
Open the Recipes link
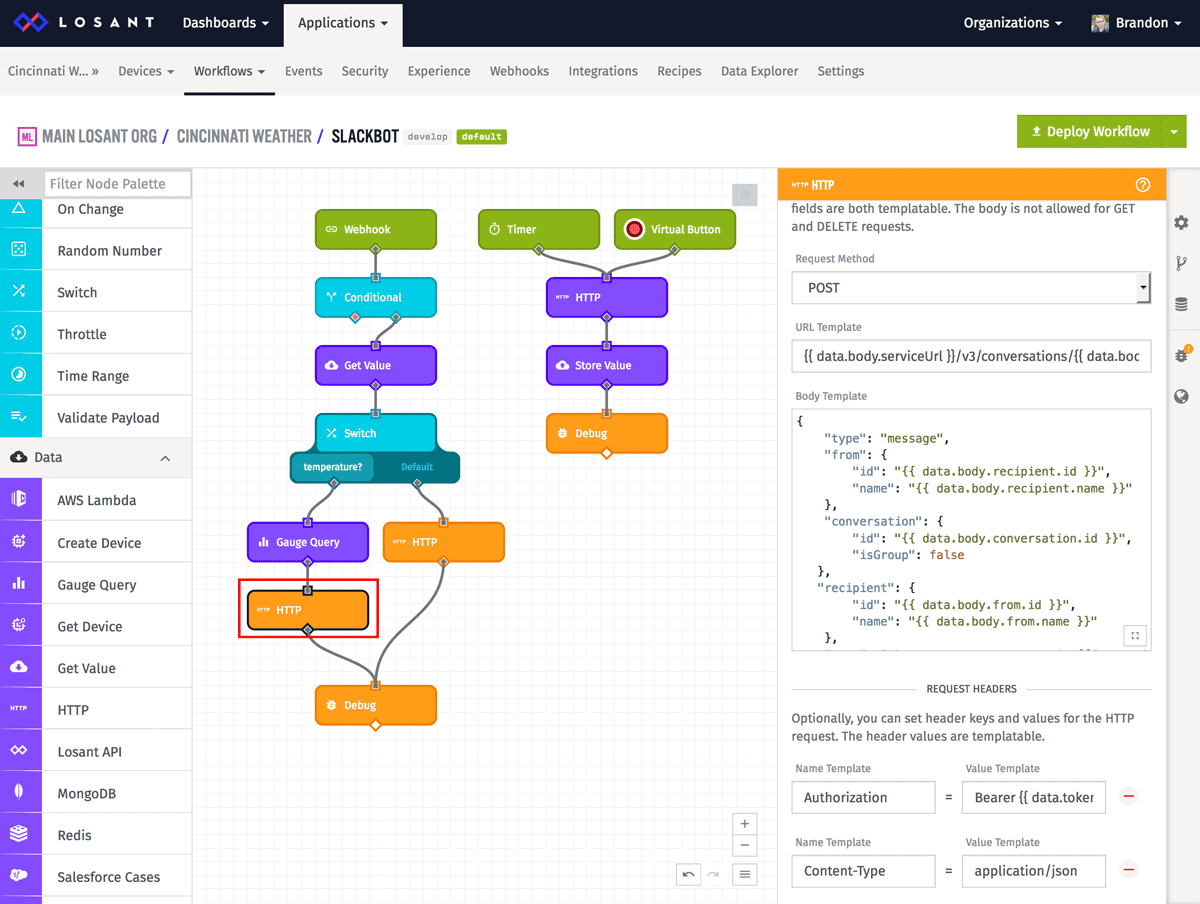pyautogui.click(x=679, y=71)
